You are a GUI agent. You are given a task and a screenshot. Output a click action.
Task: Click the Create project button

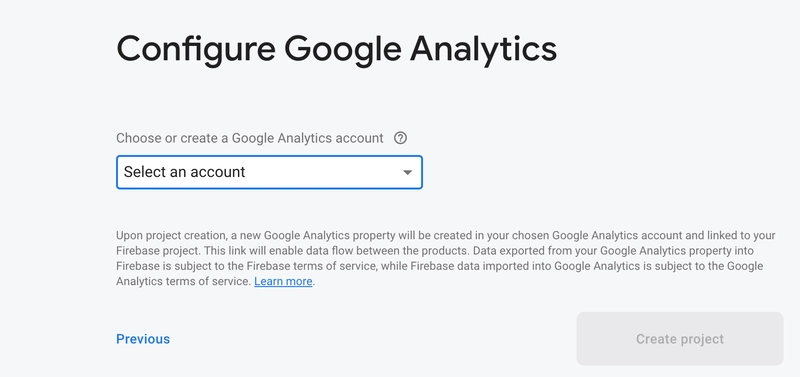coord(680,339)
